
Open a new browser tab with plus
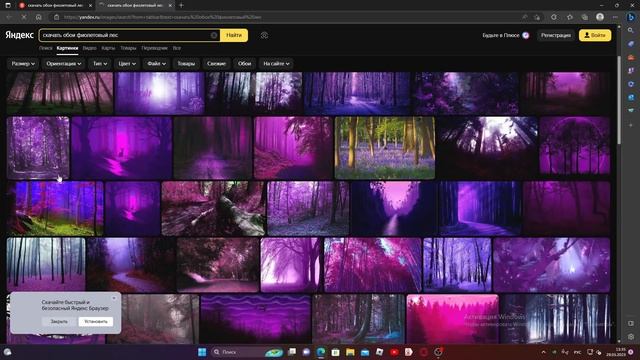181,5
